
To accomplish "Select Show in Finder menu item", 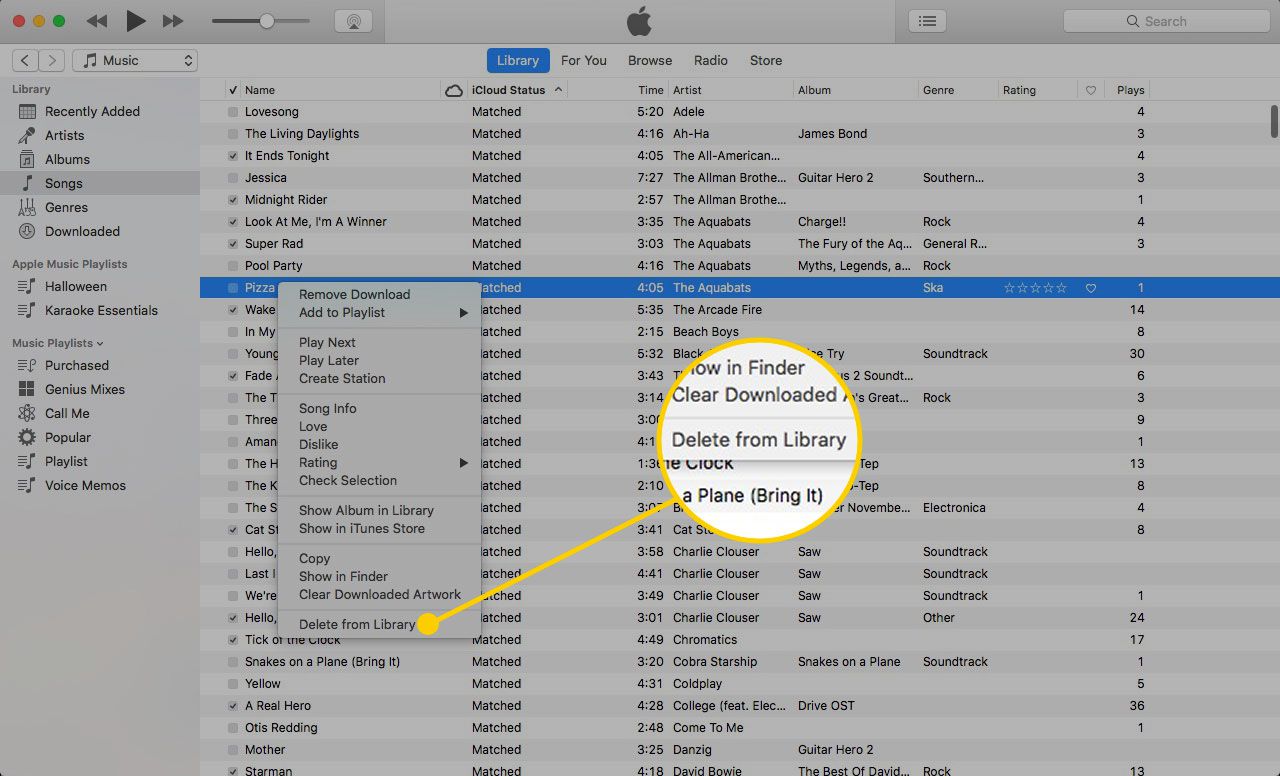I will point(343,577).
